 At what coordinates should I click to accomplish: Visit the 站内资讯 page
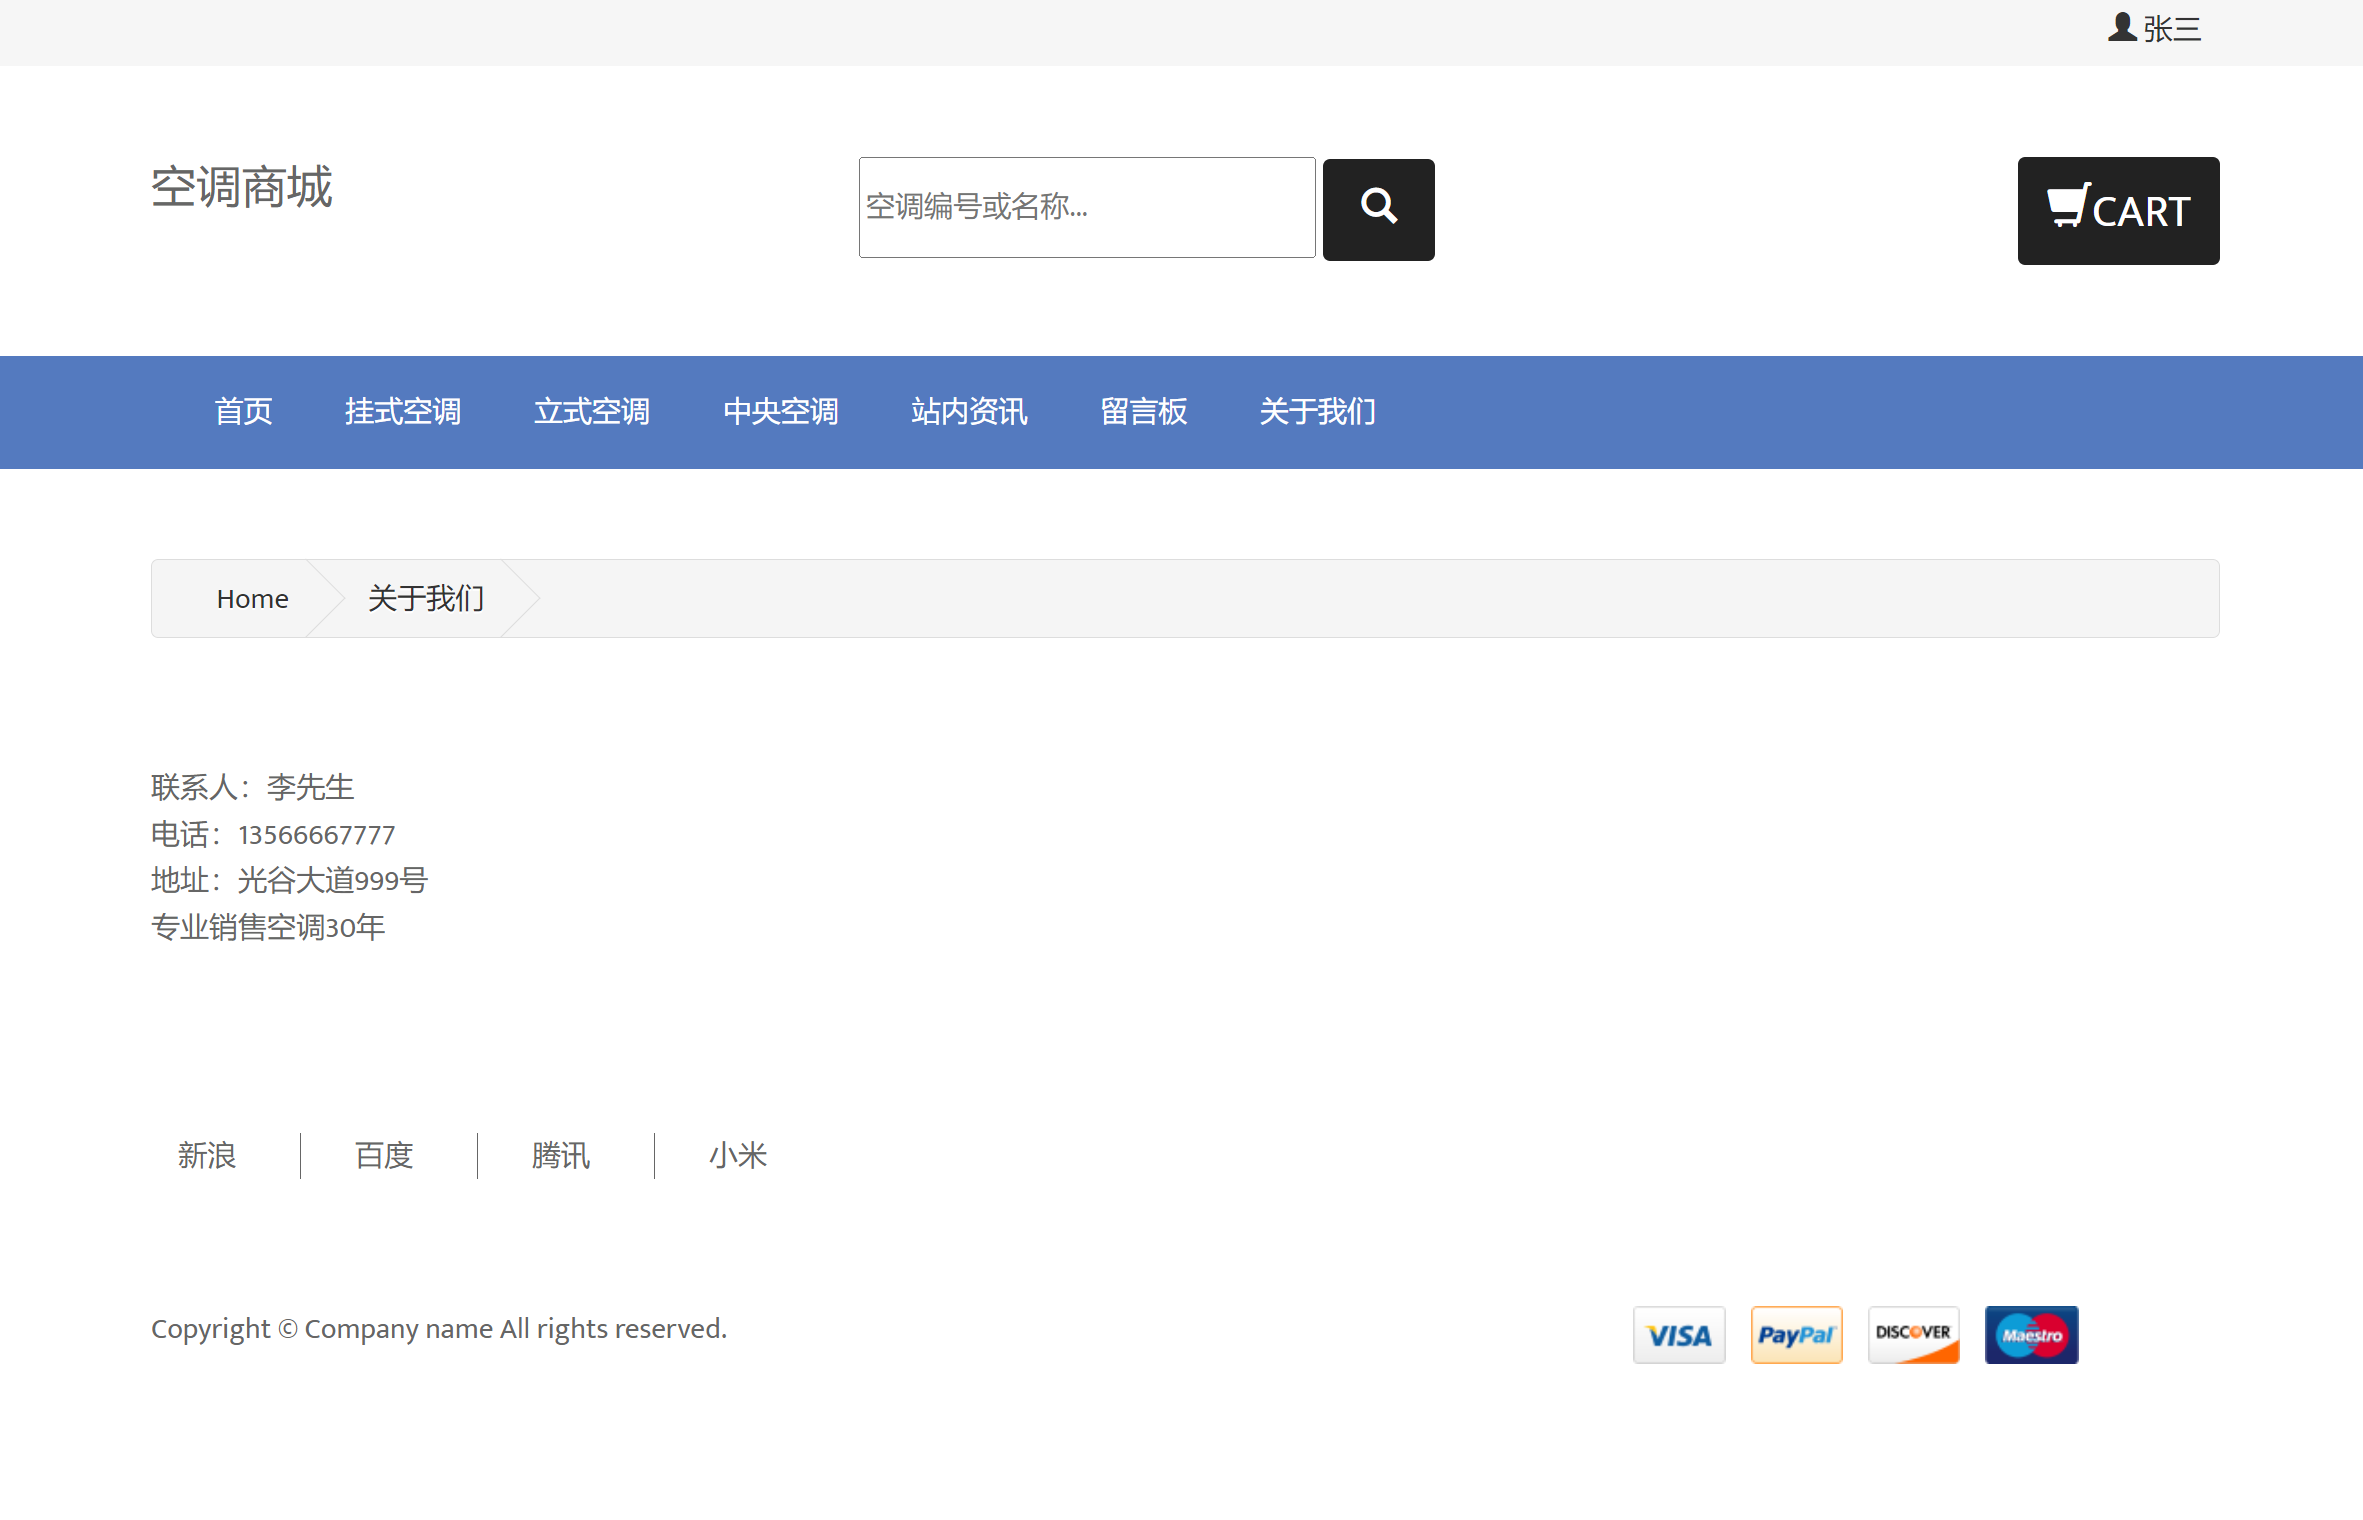969,412
